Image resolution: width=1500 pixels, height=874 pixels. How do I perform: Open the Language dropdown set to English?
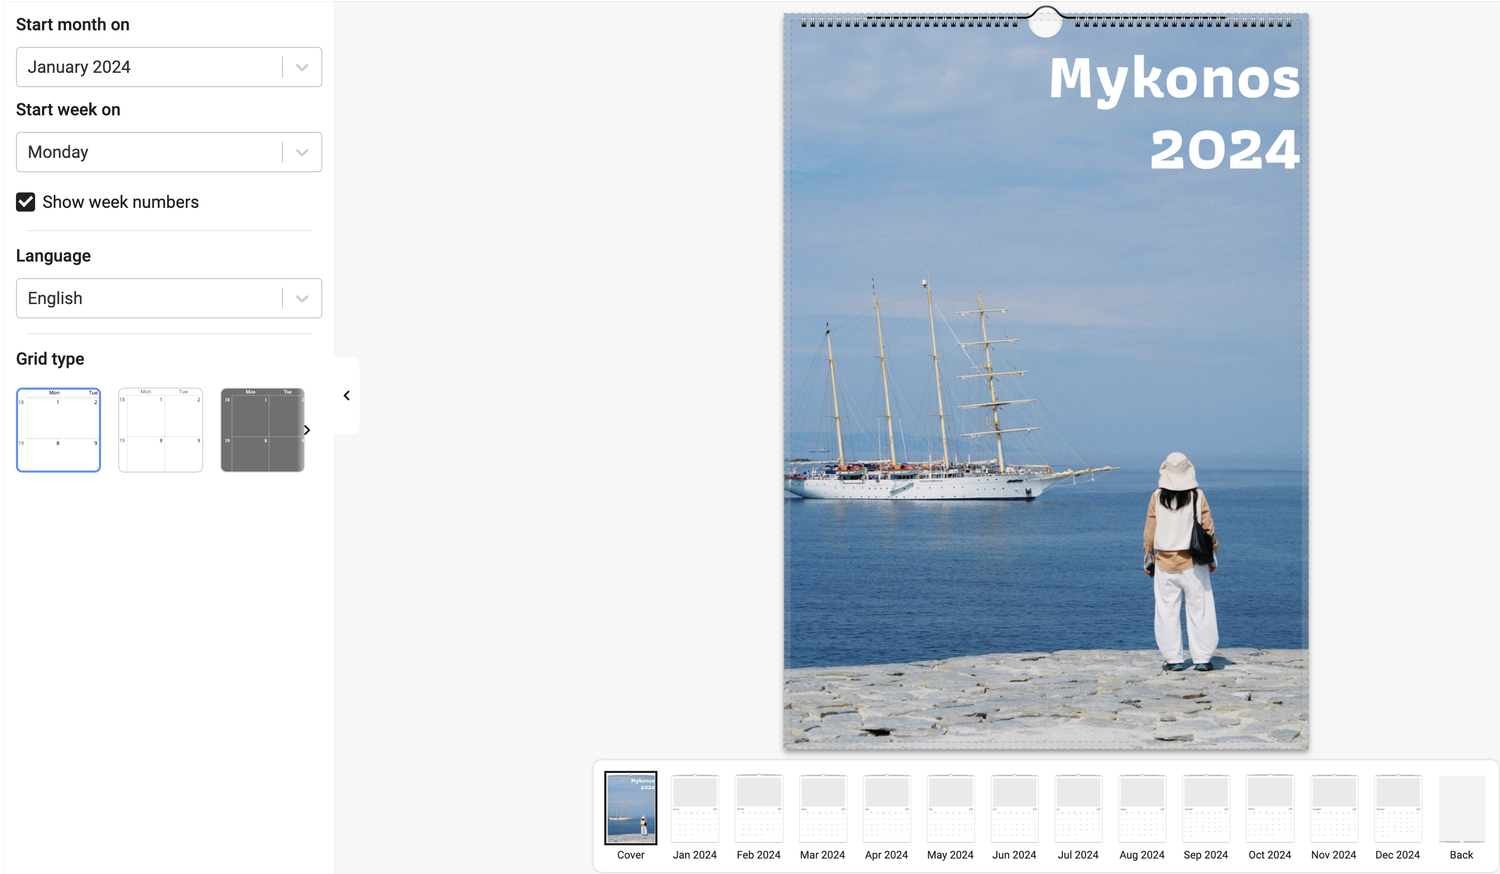169,298
